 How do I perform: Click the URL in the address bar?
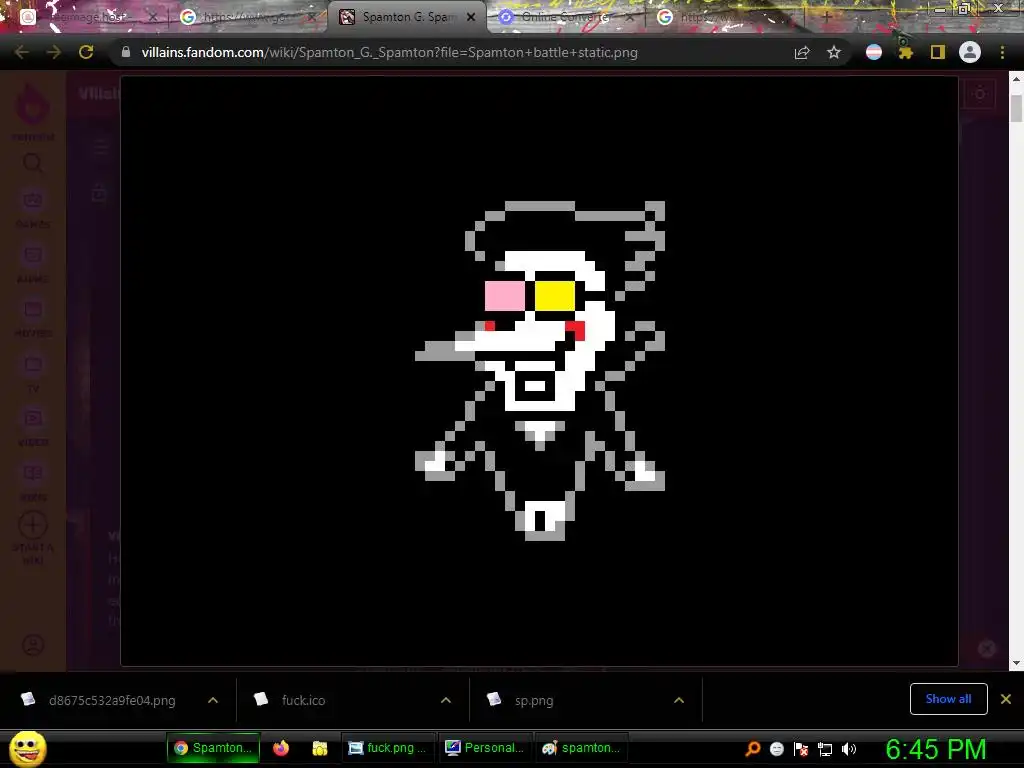[x=389, y=52]
